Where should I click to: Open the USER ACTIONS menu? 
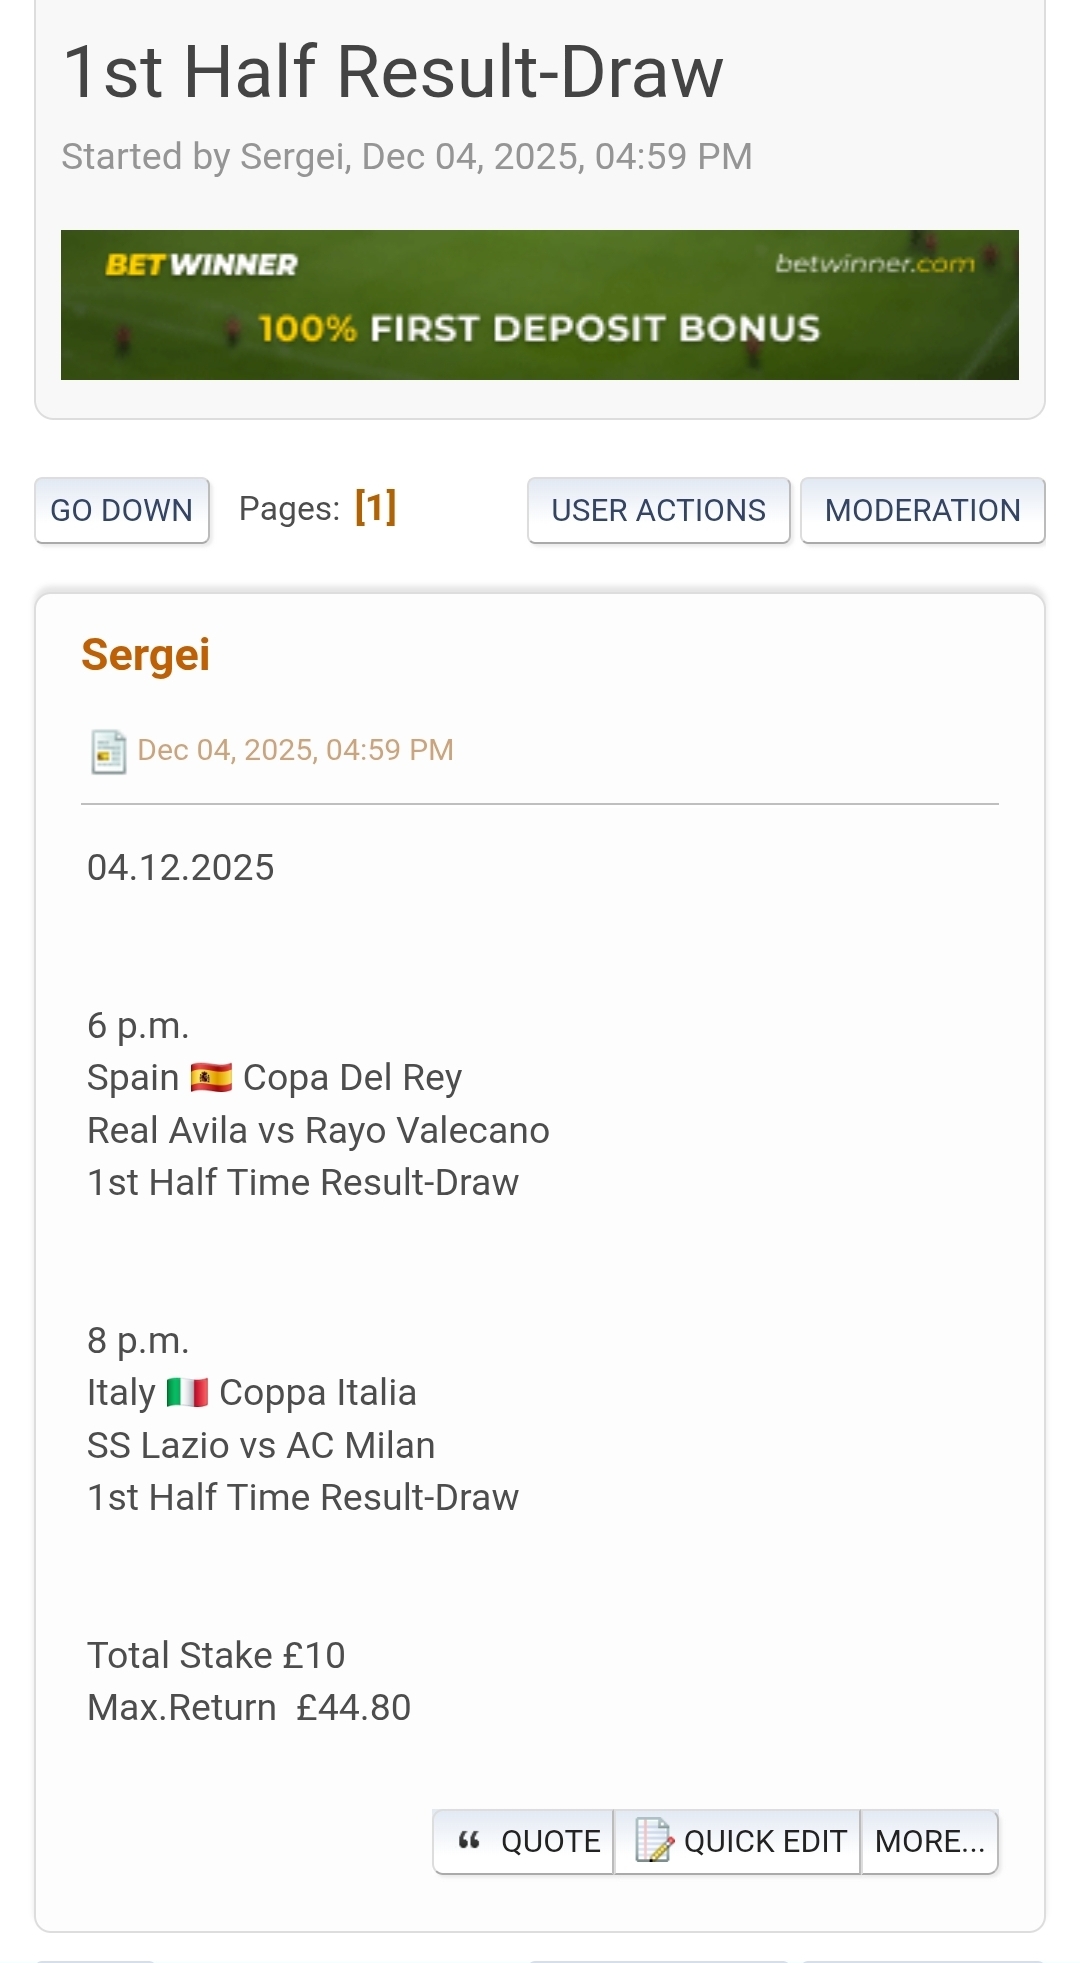pos(658,510)
